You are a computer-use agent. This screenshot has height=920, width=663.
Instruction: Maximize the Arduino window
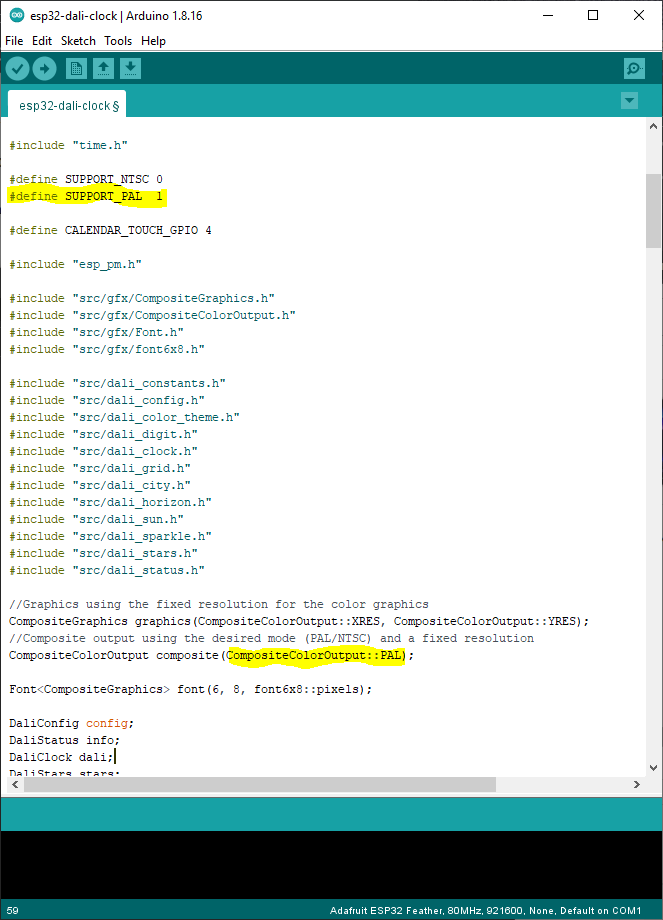(593, 16)
